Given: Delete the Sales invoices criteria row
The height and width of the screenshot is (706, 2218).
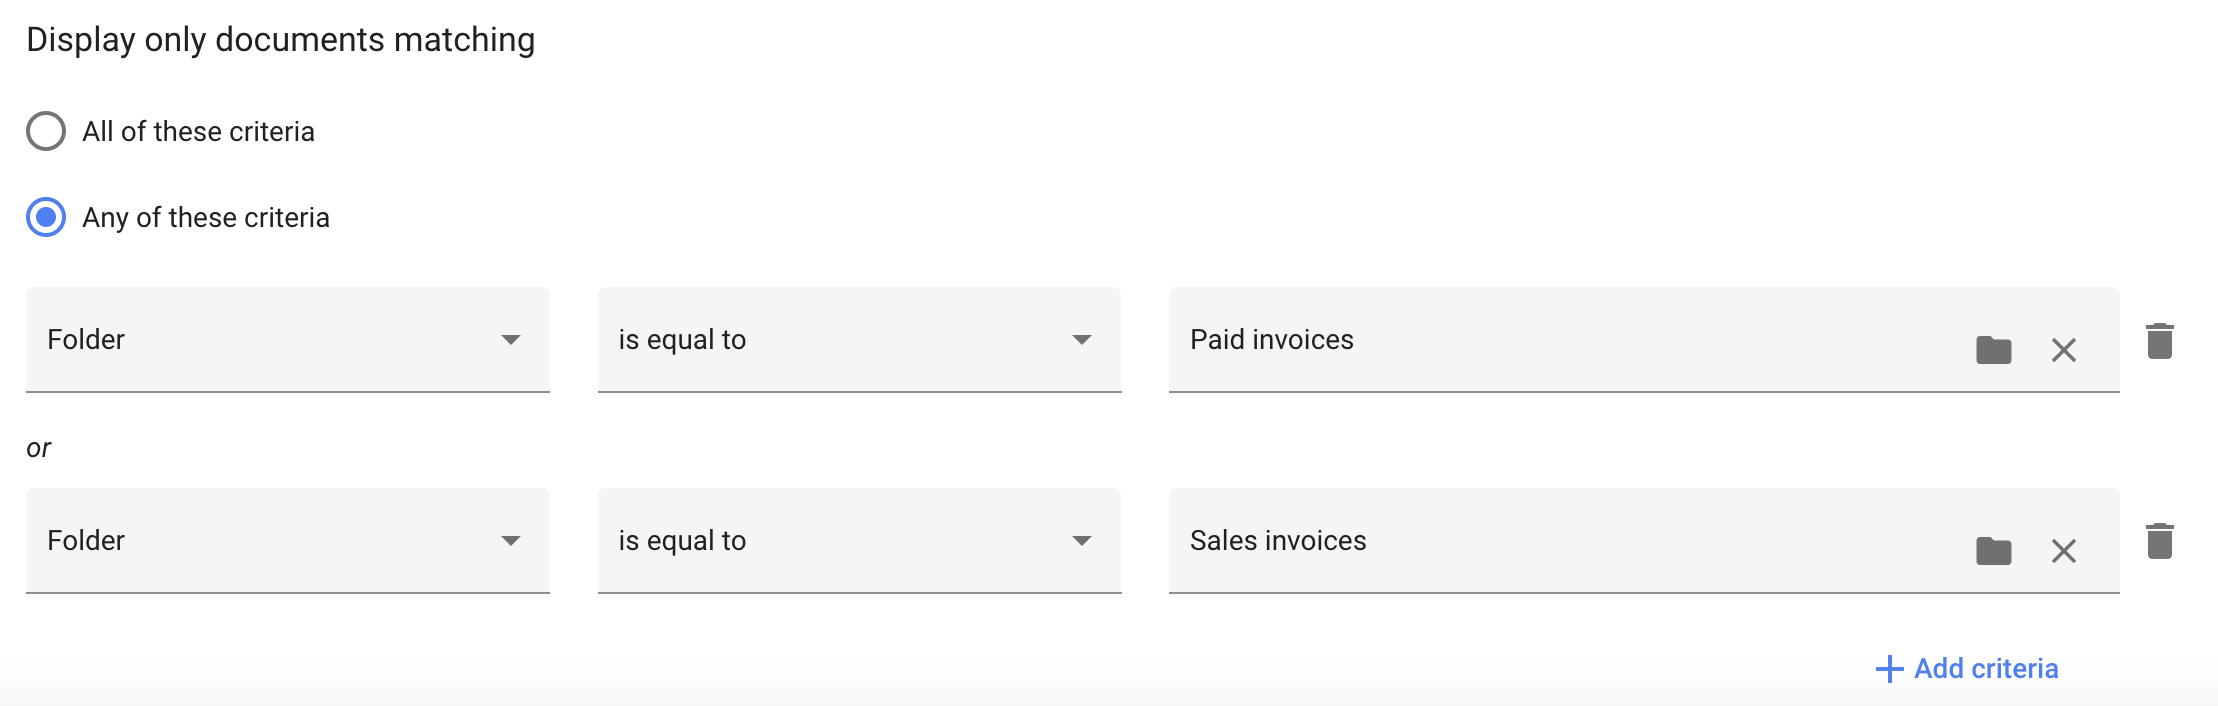Looking at the screenshot, I should click(x=2159, y=541).
